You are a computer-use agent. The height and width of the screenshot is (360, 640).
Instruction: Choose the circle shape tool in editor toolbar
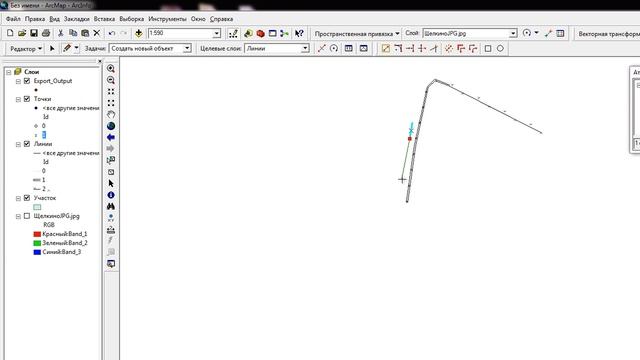(x=500, y=49)
